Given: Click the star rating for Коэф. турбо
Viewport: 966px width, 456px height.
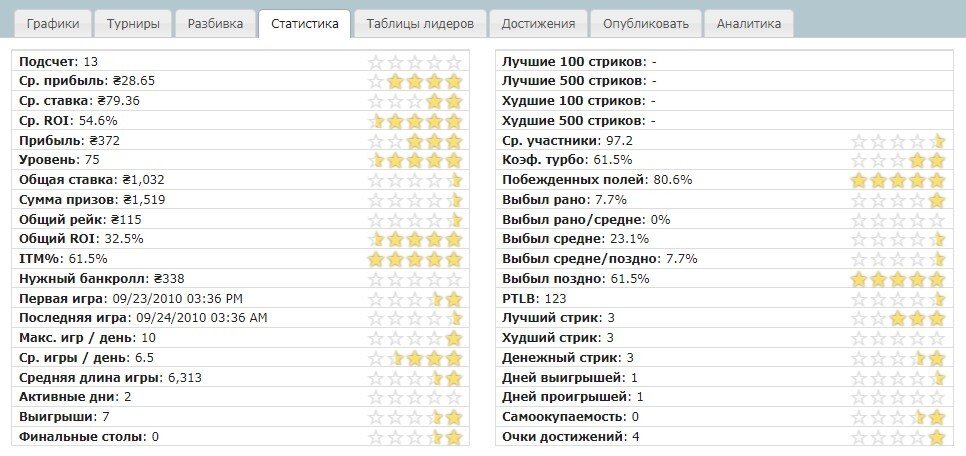Looking at the screenshot, I should 897,160.
